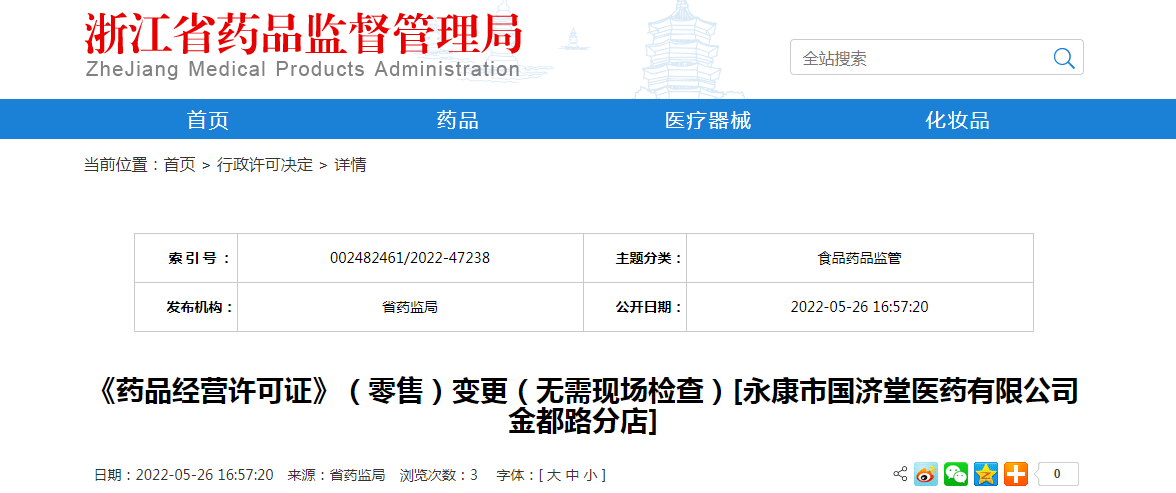
Task: Open the share icon
Action: point(900,474)
